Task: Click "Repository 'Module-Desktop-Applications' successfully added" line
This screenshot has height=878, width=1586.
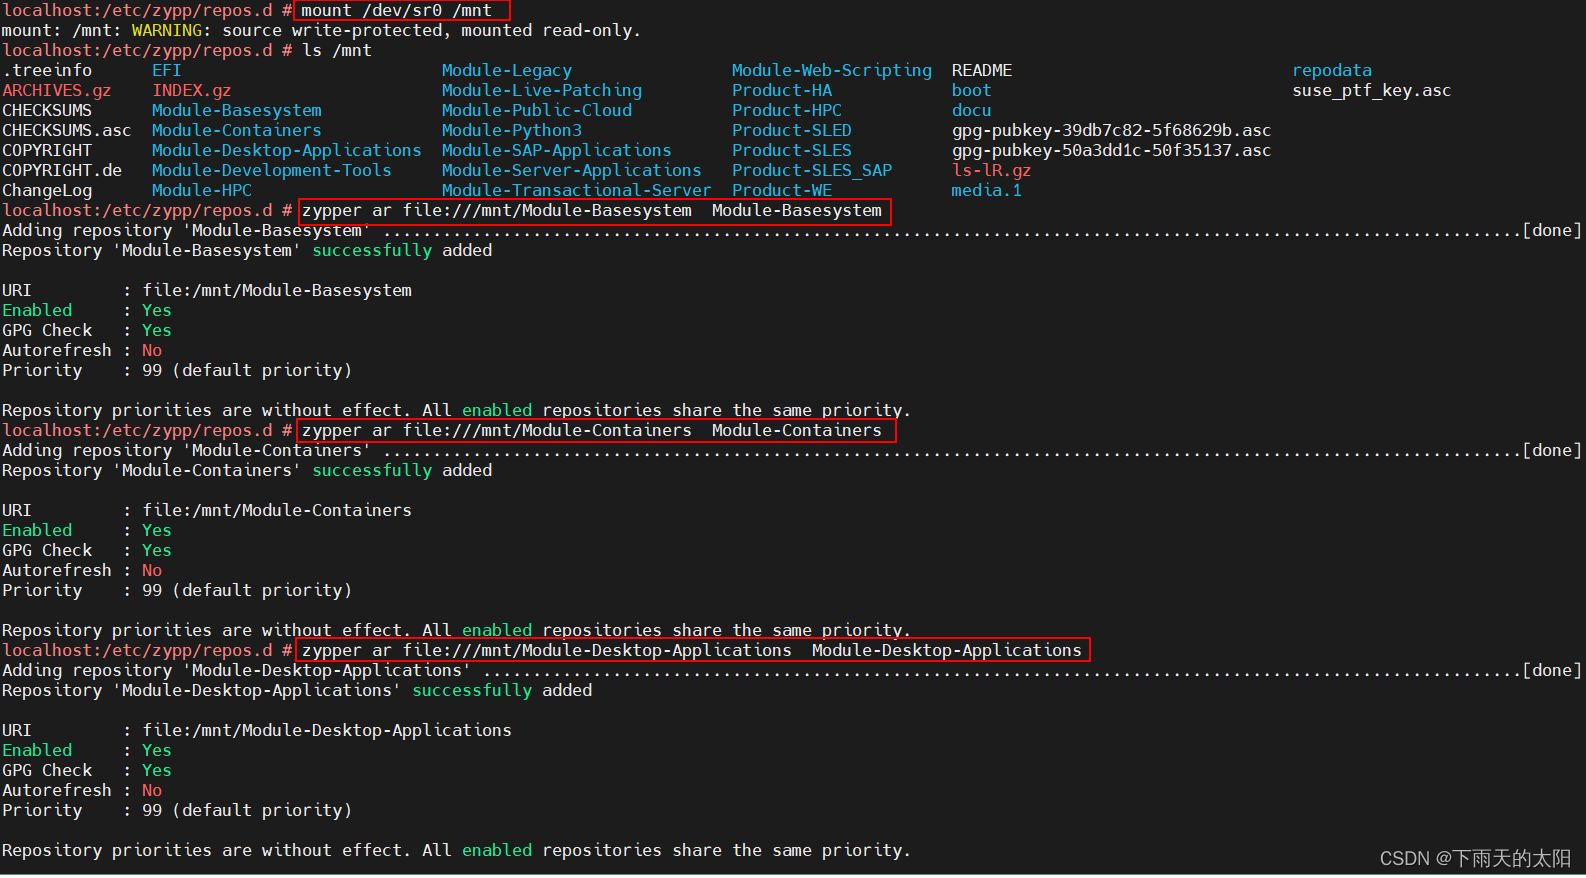Action: (297, 690)
